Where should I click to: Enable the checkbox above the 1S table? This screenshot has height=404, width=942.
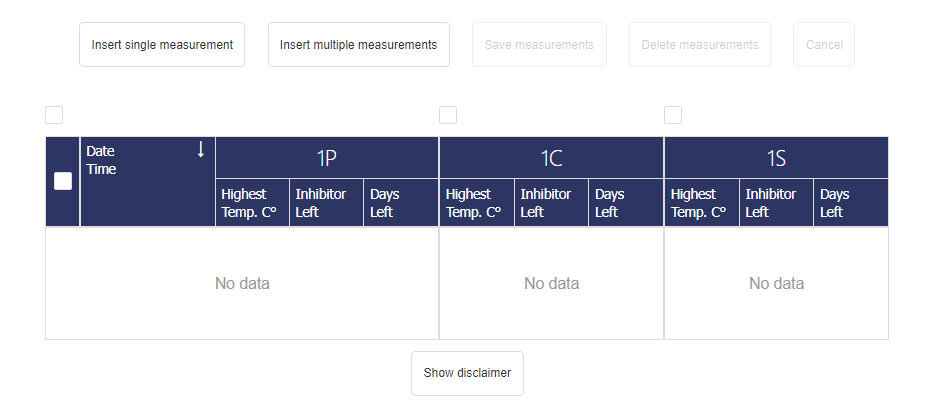(673, 115)
